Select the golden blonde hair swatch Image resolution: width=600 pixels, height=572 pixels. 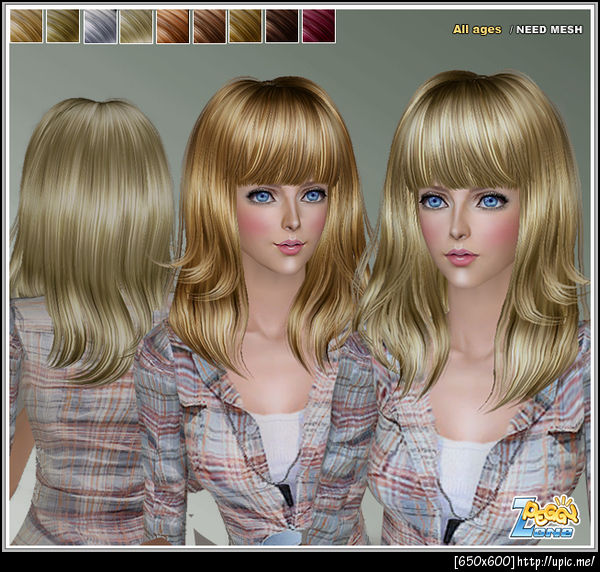point(26,26)
